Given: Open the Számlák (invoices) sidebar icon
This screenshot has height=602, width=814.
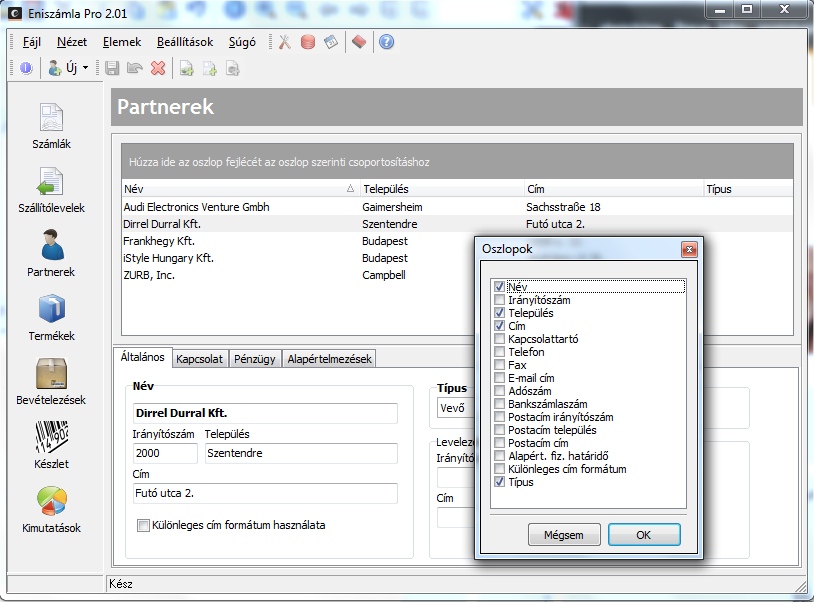Looking at the screenshot, I should pyautogui.click(x=51, y=118).
